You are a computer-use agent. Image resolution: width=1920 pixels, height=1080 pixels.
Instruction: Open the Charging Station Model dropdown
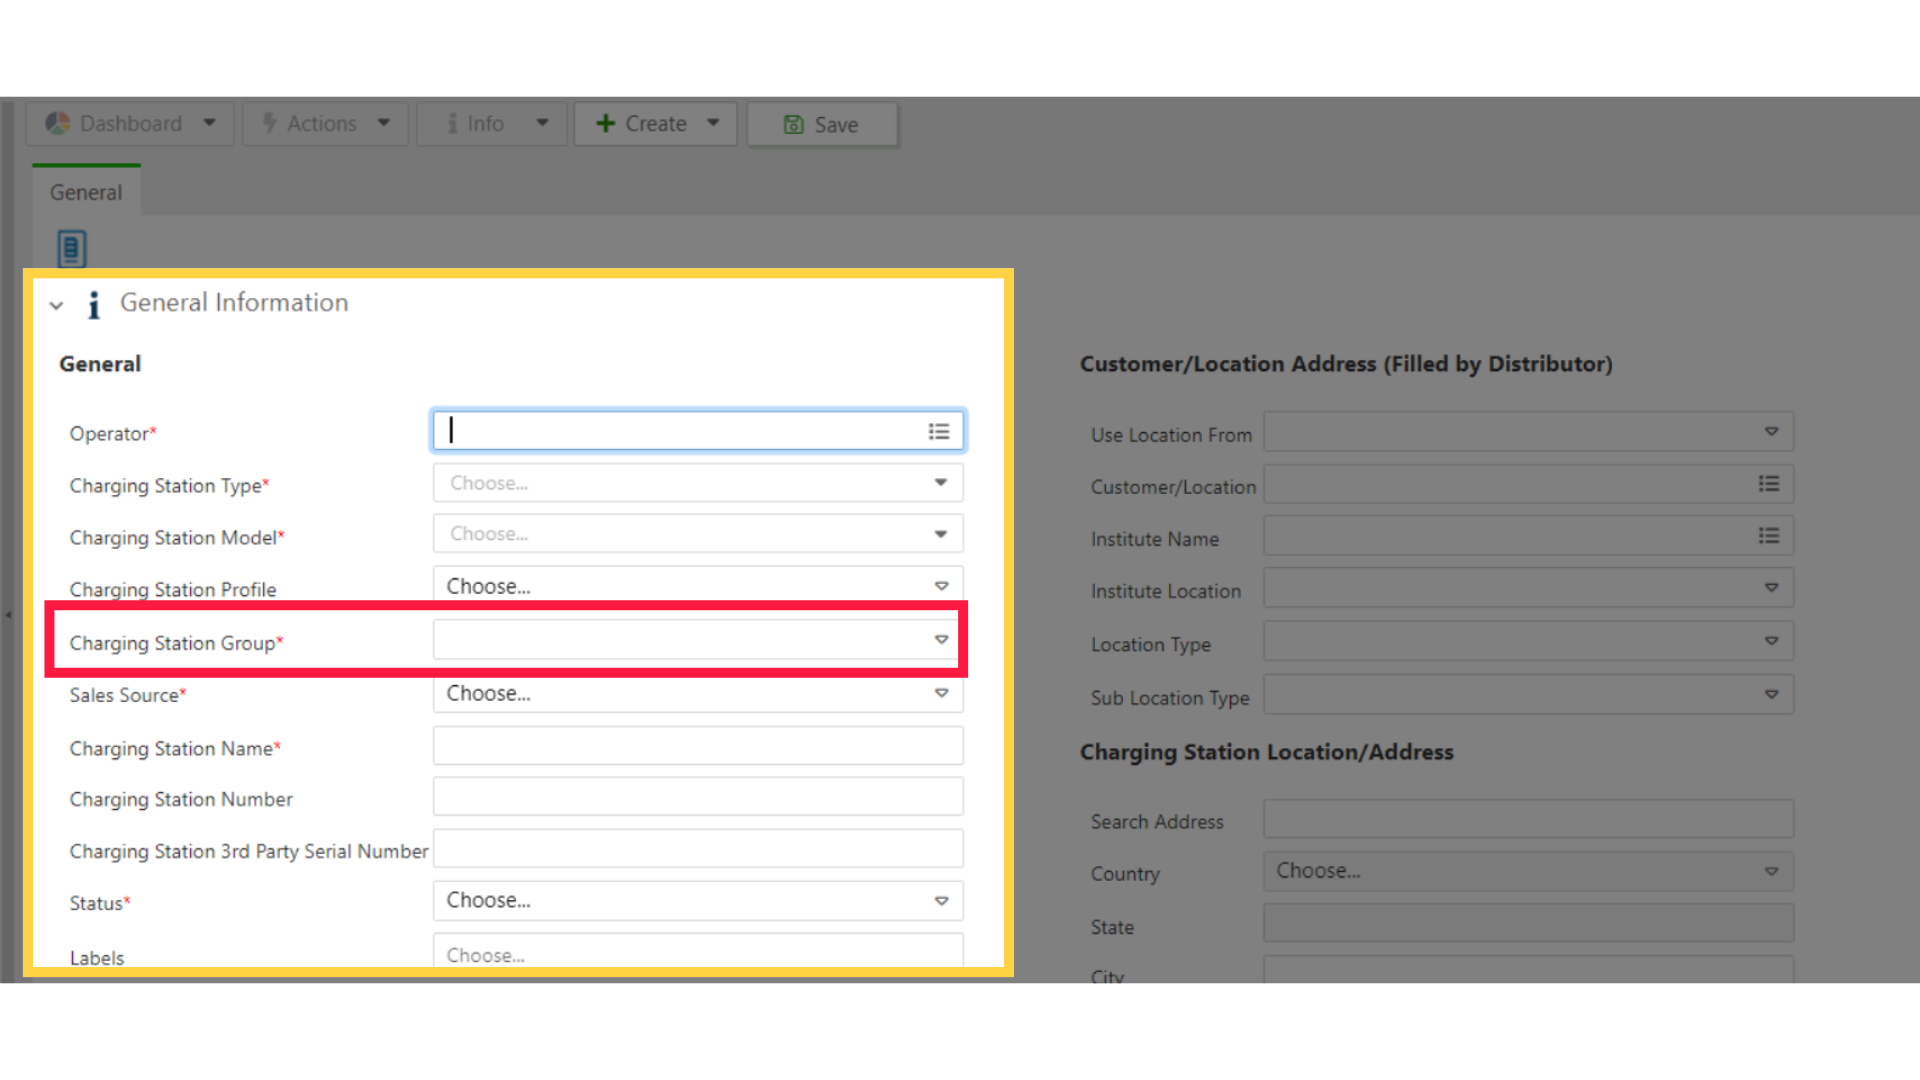tap(698, 534)
